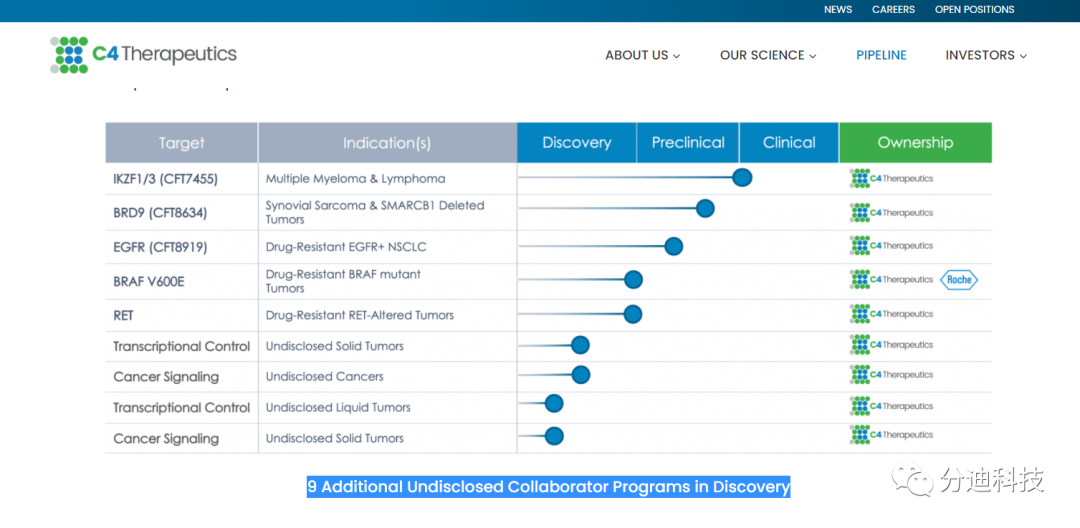Click C4 Therapeutics logo in EGFR row

pyautogui.click(x=892, y=246)
